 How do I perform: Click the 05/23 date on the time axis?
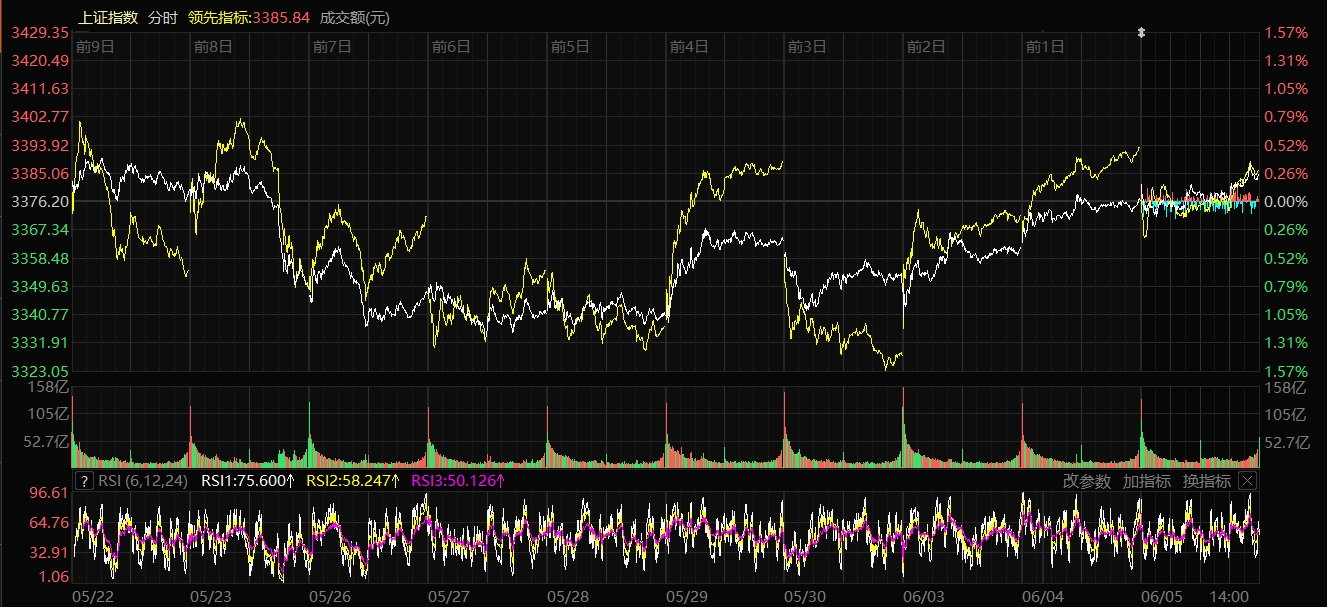[212, 596]
